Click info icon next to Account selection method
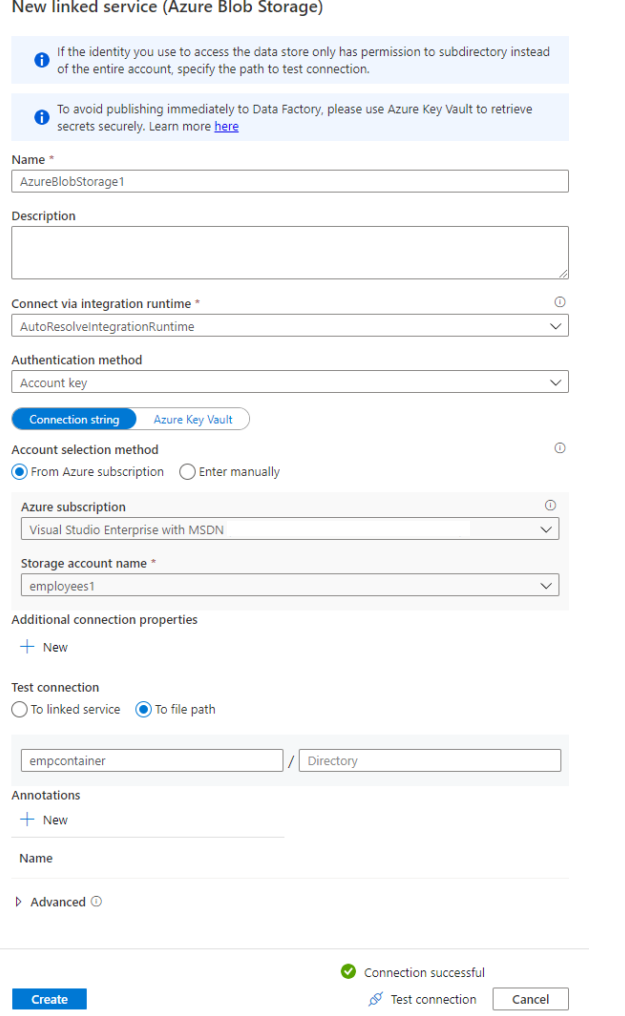 [x=559, y=448]
